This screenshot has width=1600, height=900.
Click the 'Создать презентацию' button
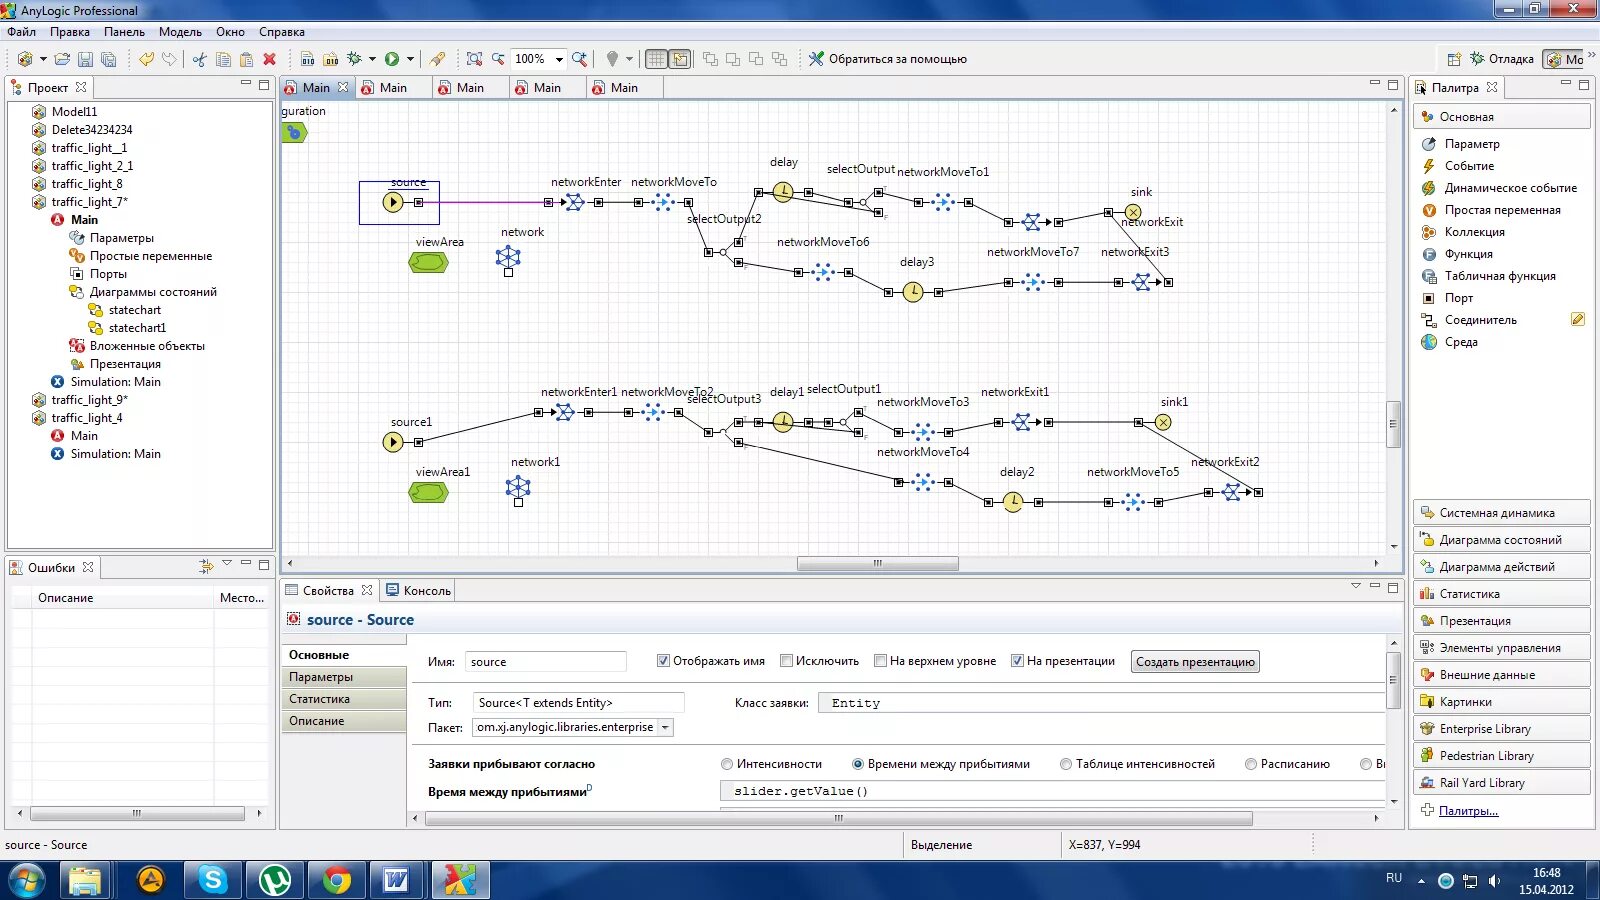(1195, 662)
